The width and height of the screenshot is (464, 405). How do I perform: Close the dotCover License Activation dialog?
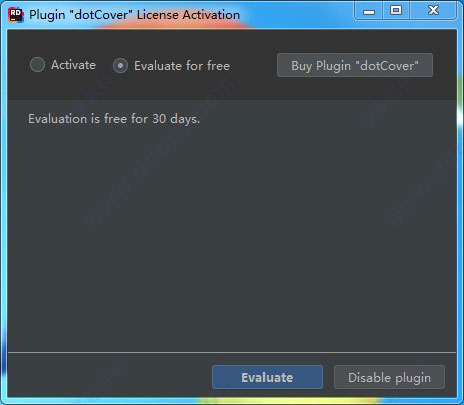(x=433, y=11)
